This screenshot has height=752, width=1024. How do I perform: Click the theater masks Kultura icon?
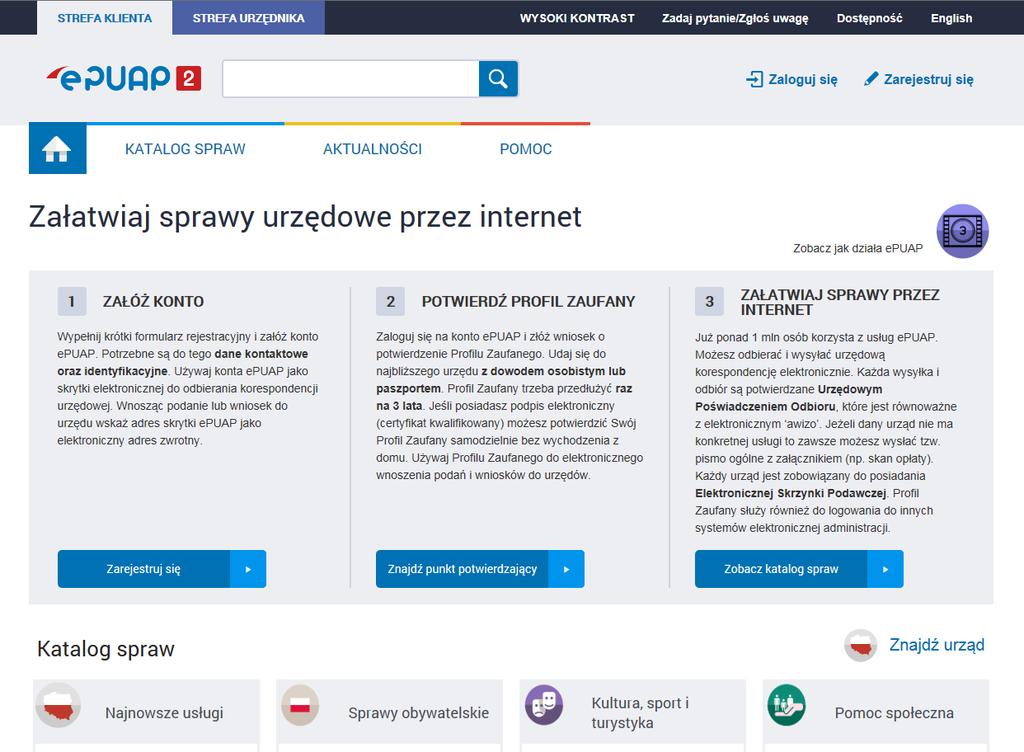pos(544,704)
